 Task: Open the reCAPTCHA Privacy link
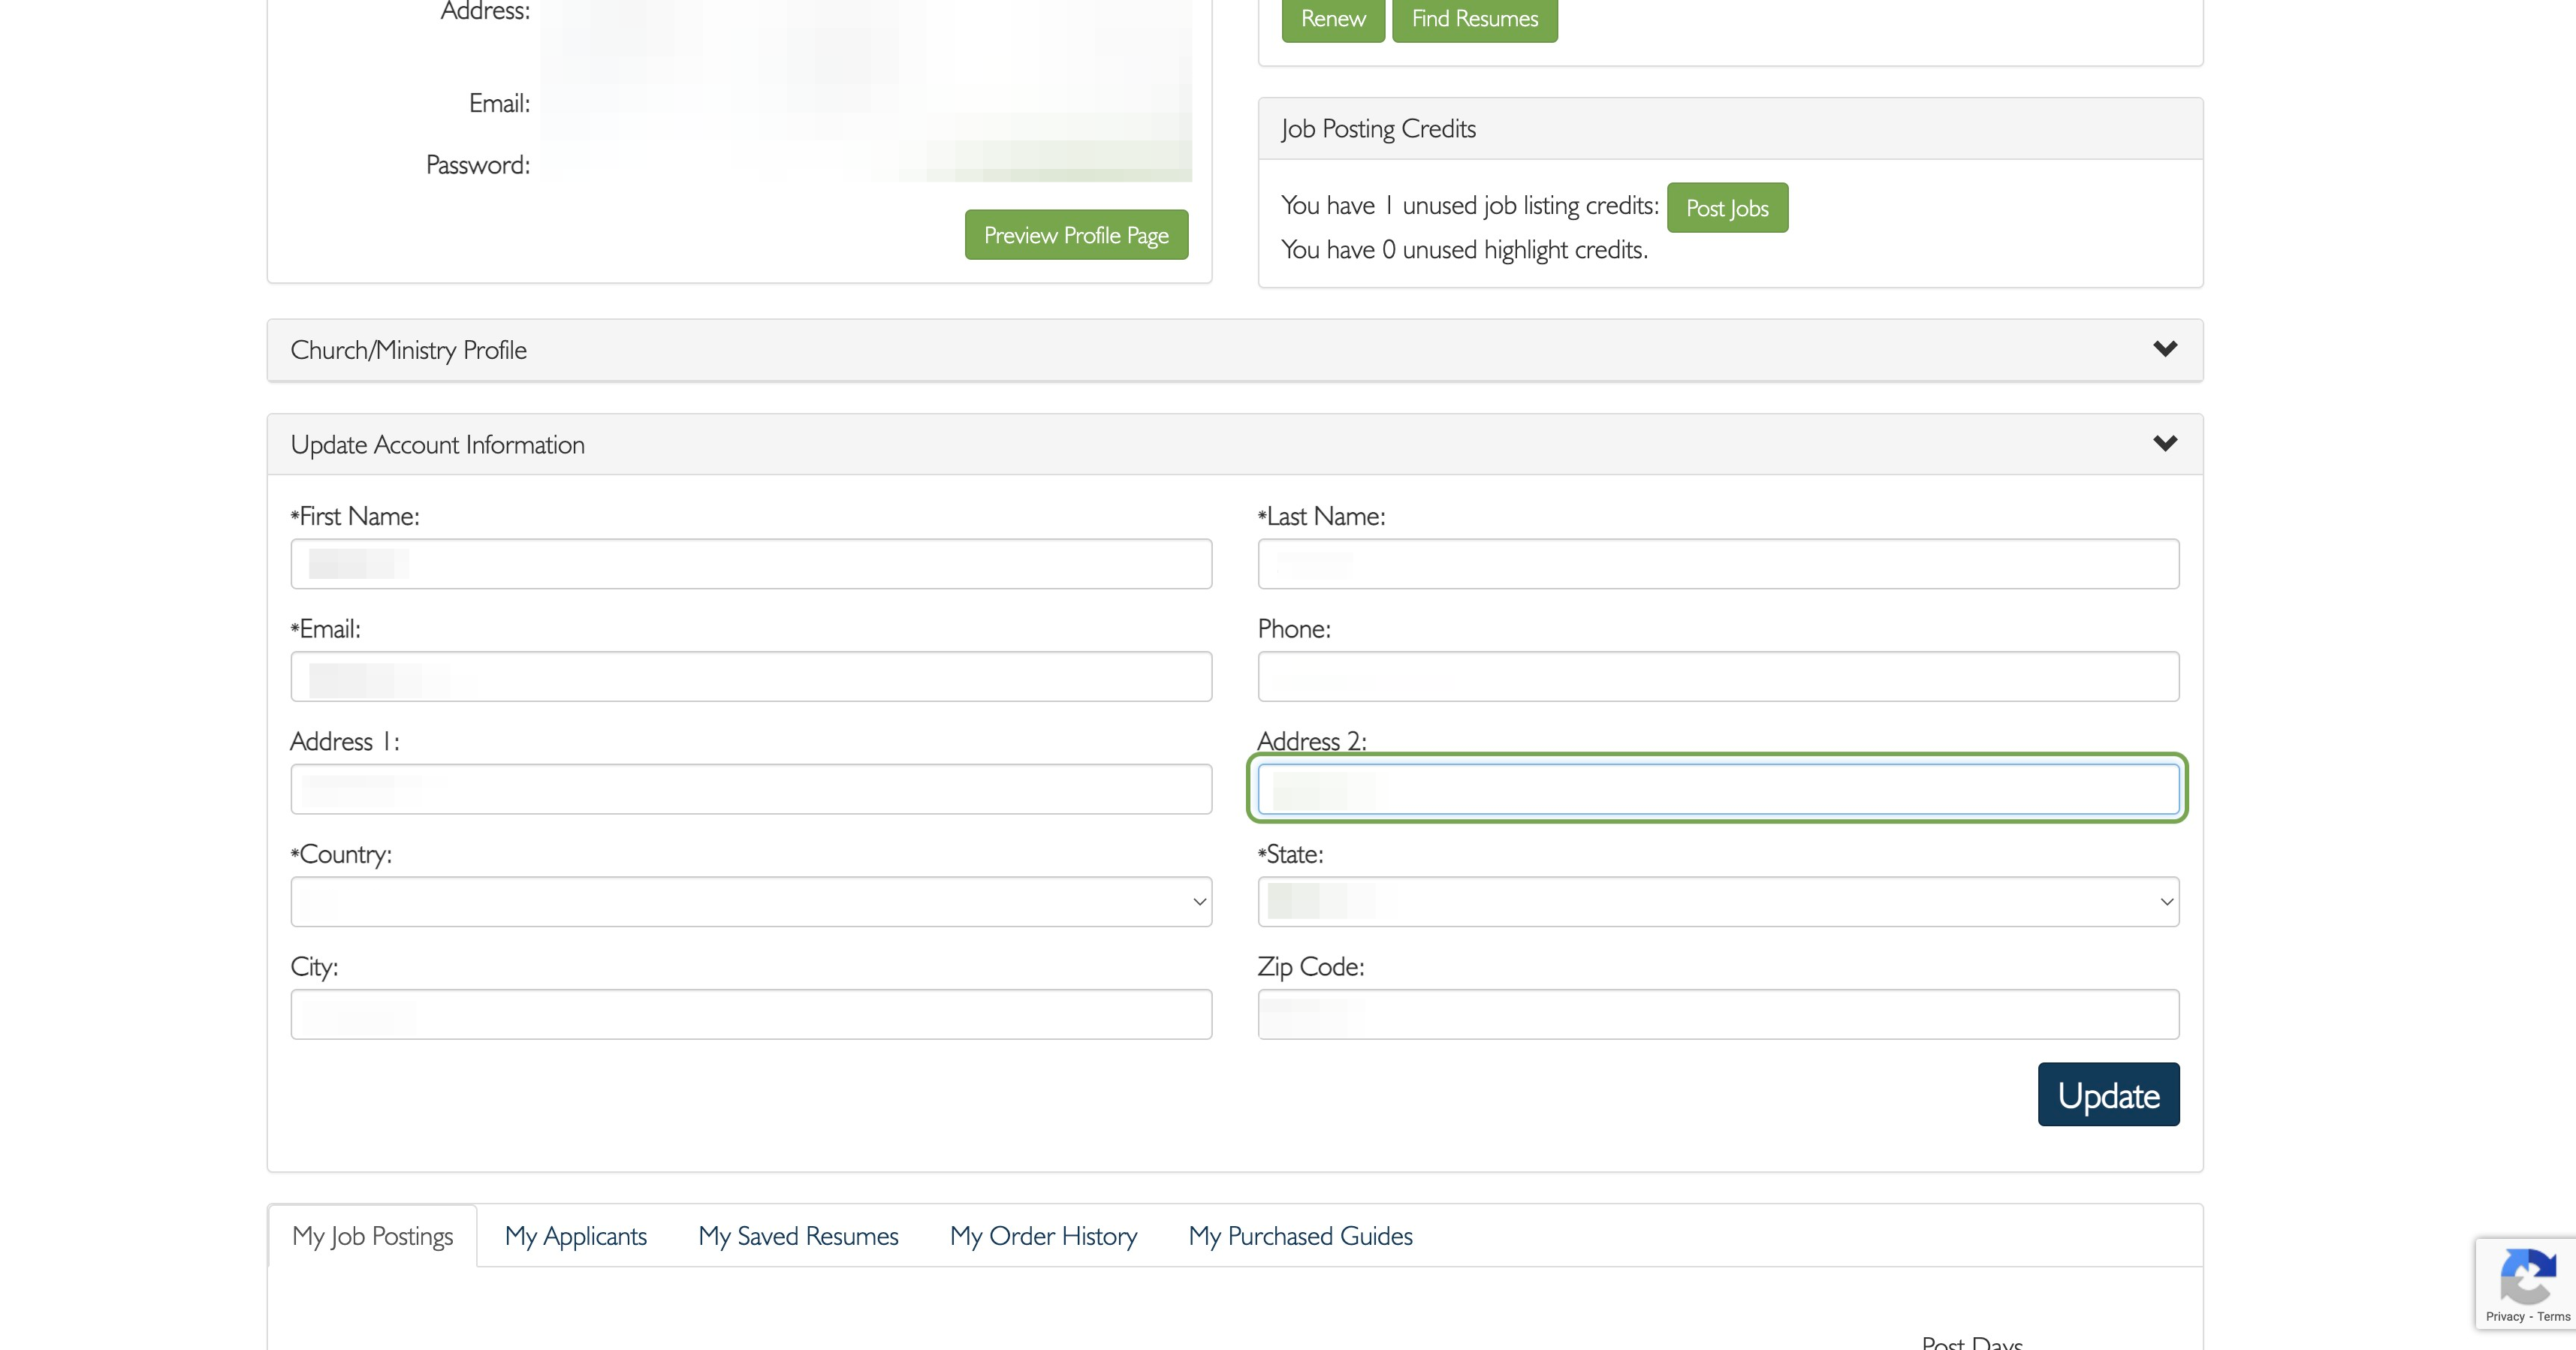click(2504, 1317)
